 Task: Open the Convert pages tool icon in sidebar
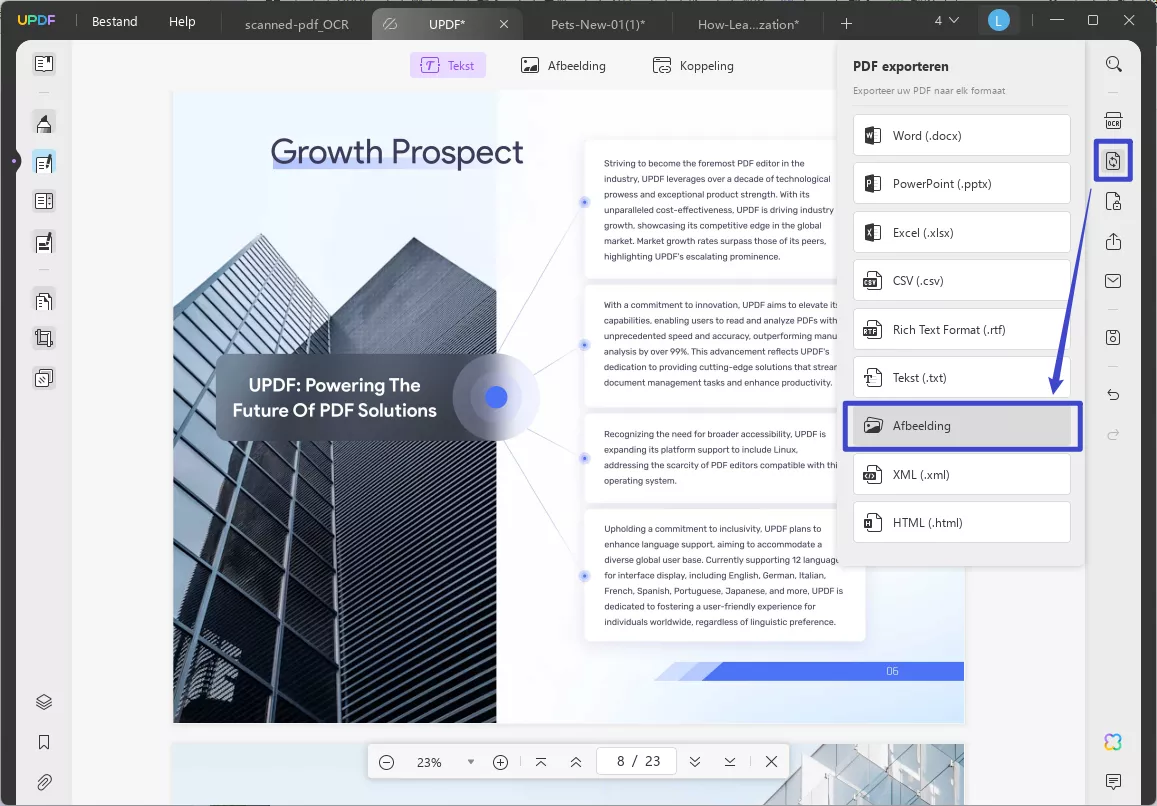pyautogui.click(x=44, y=300)
